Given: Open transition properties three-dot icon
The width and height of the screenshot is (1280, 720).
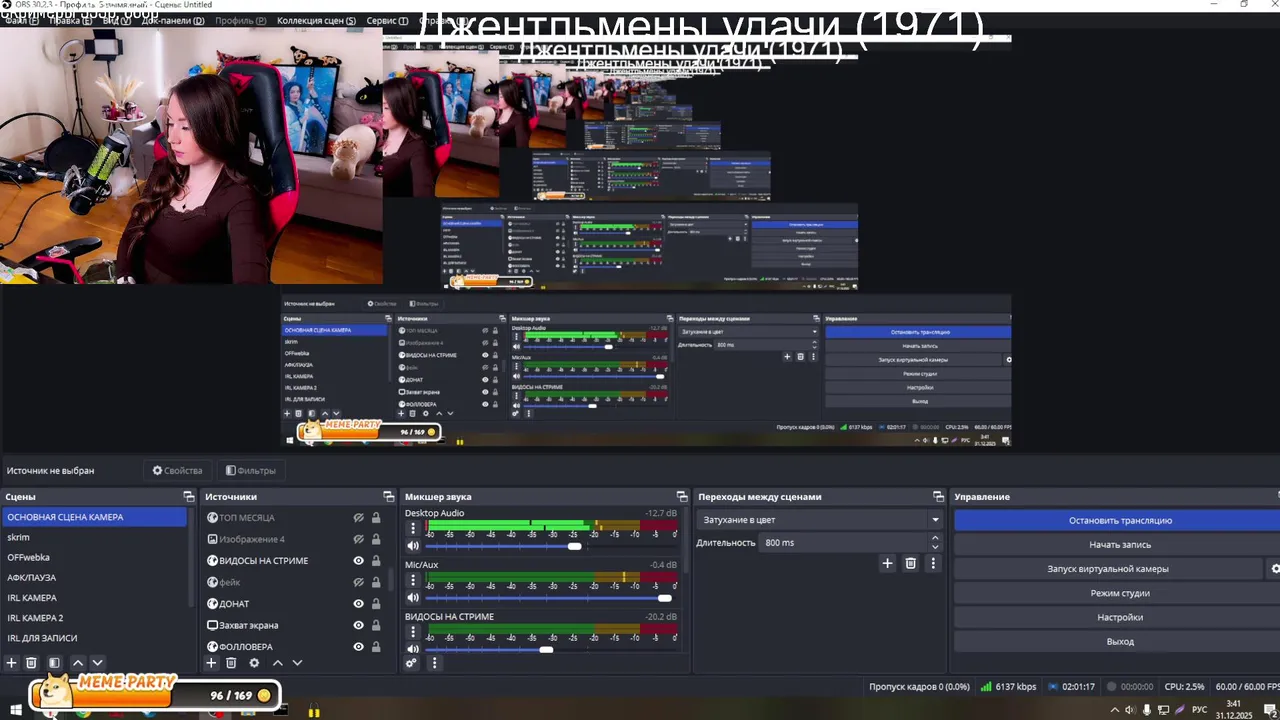Looking at the screenshot, I should (x=933, y=564).
